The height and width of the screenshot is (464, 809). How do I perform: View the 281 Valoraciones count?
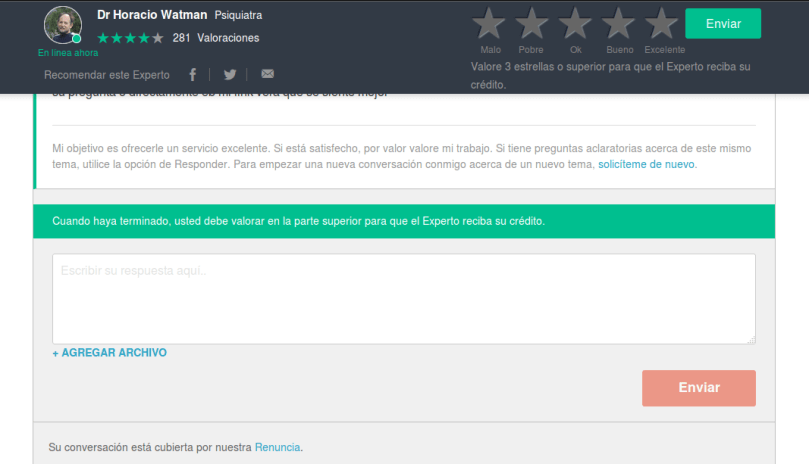click(x=215, y=38)
